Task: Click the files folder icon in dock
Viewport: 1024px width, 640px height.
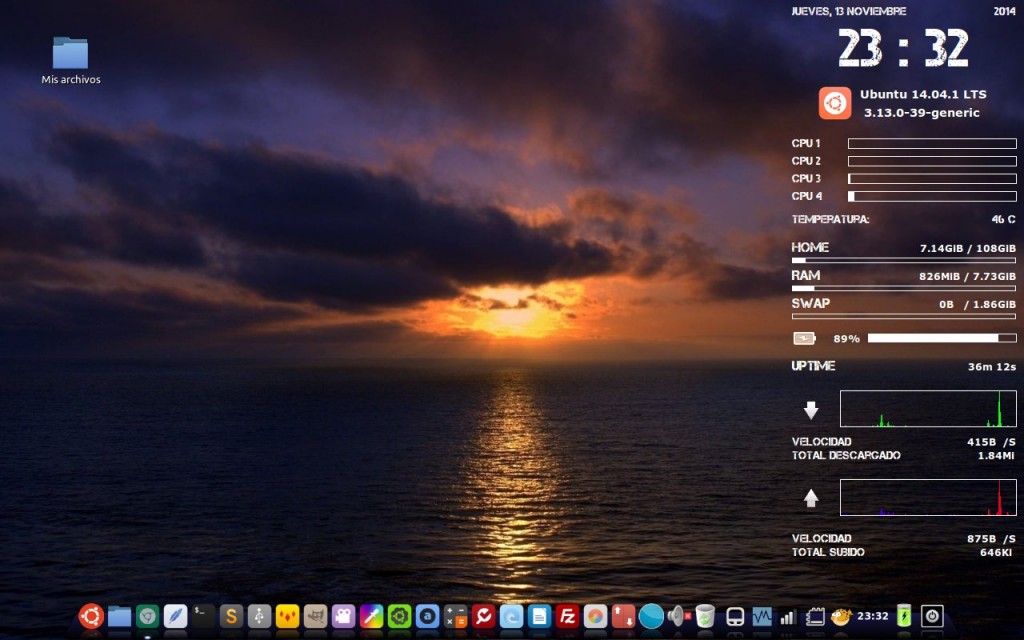Action: pyautogui.click(x=119, y=616)
